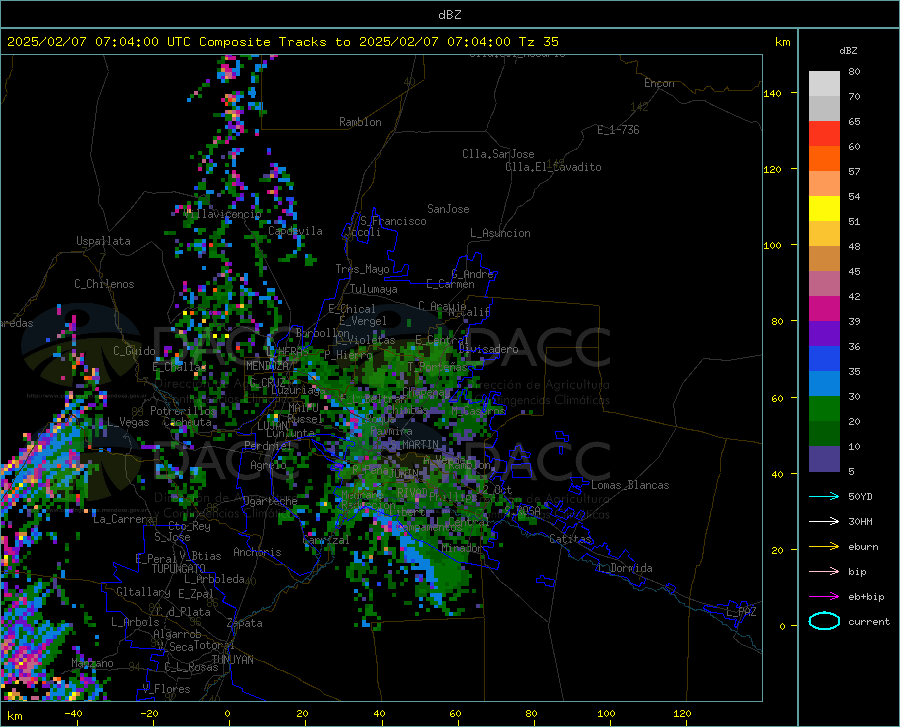The width and height of the screenshot is (900, 727).
Task: Click the 'TUNUYAN' map label
Action: pos(232,660)
